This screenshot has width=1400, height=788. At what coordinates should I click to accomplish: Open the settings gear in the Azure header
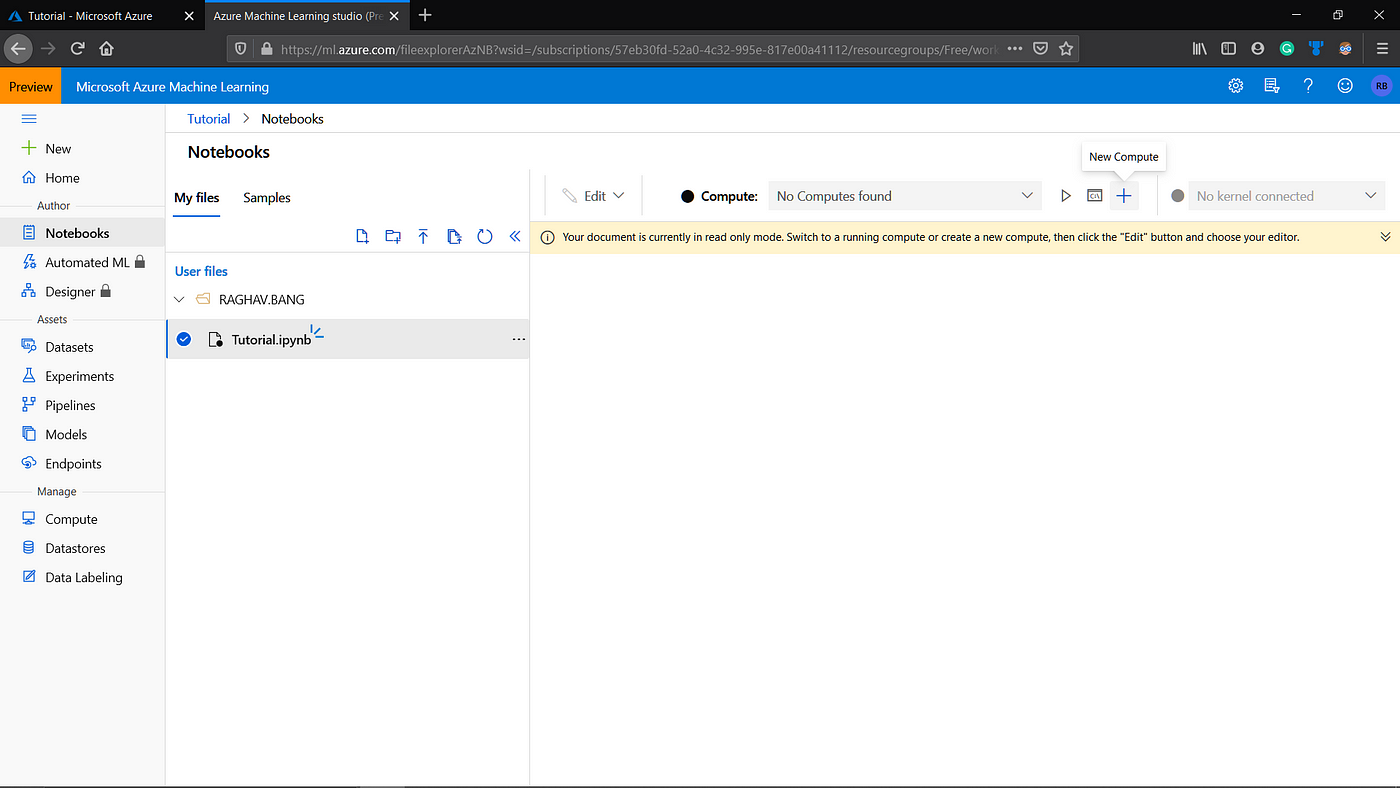(1236, 86)
